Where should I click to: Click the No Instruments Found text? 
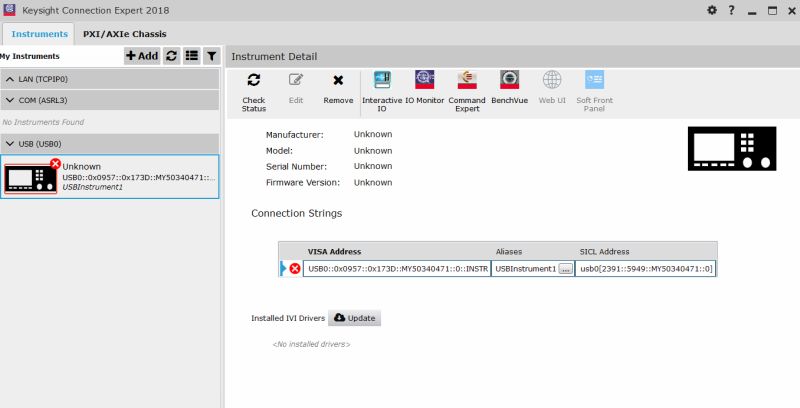(43, 122)
